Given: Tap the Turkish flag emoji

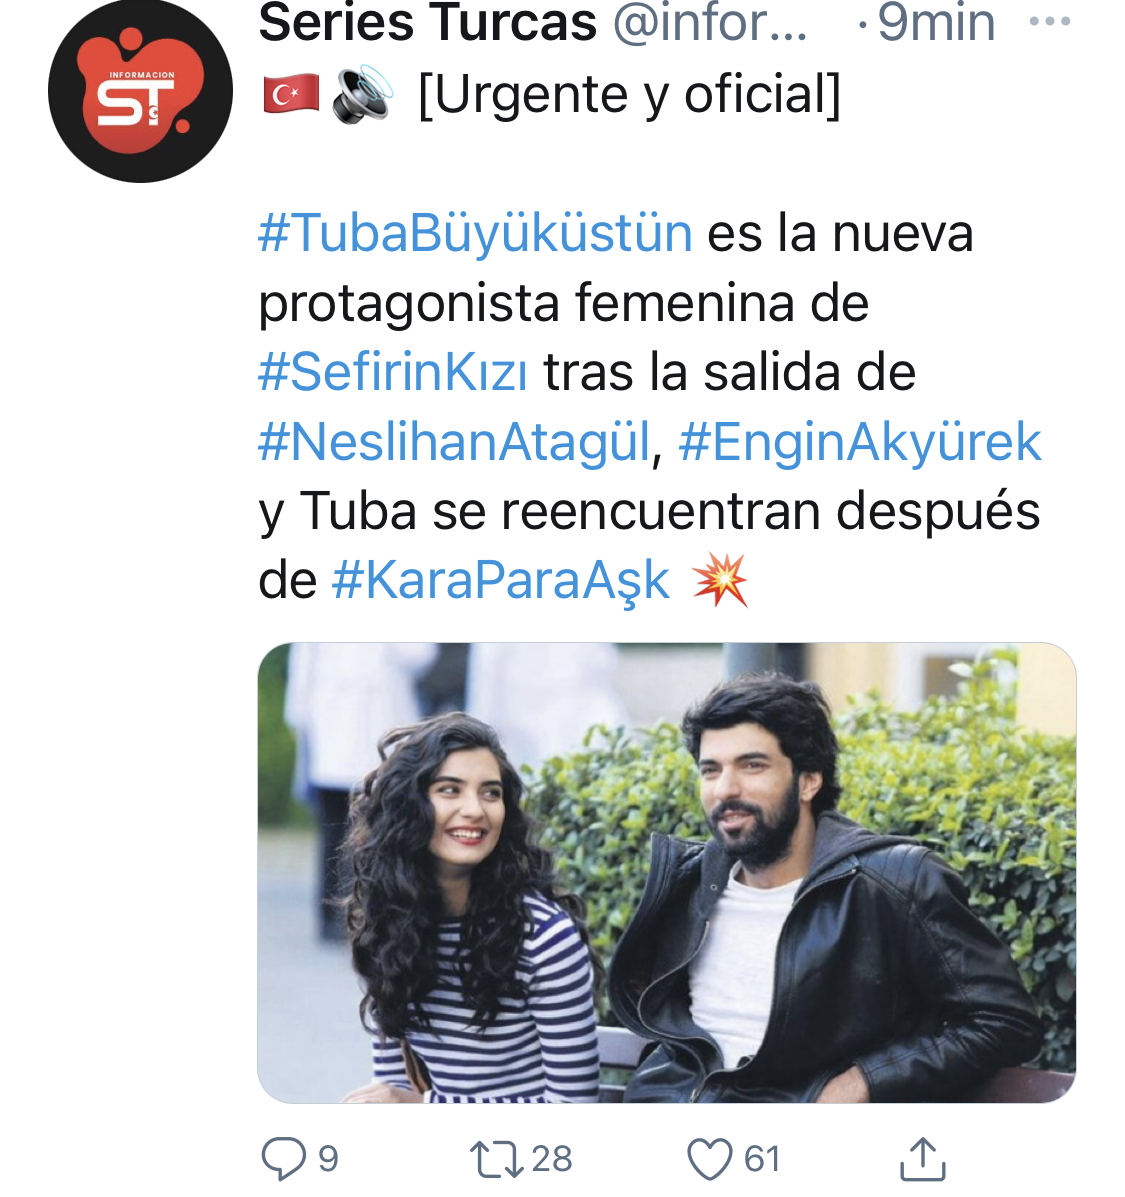Looking at the screenshot, I should coord(291,95).
